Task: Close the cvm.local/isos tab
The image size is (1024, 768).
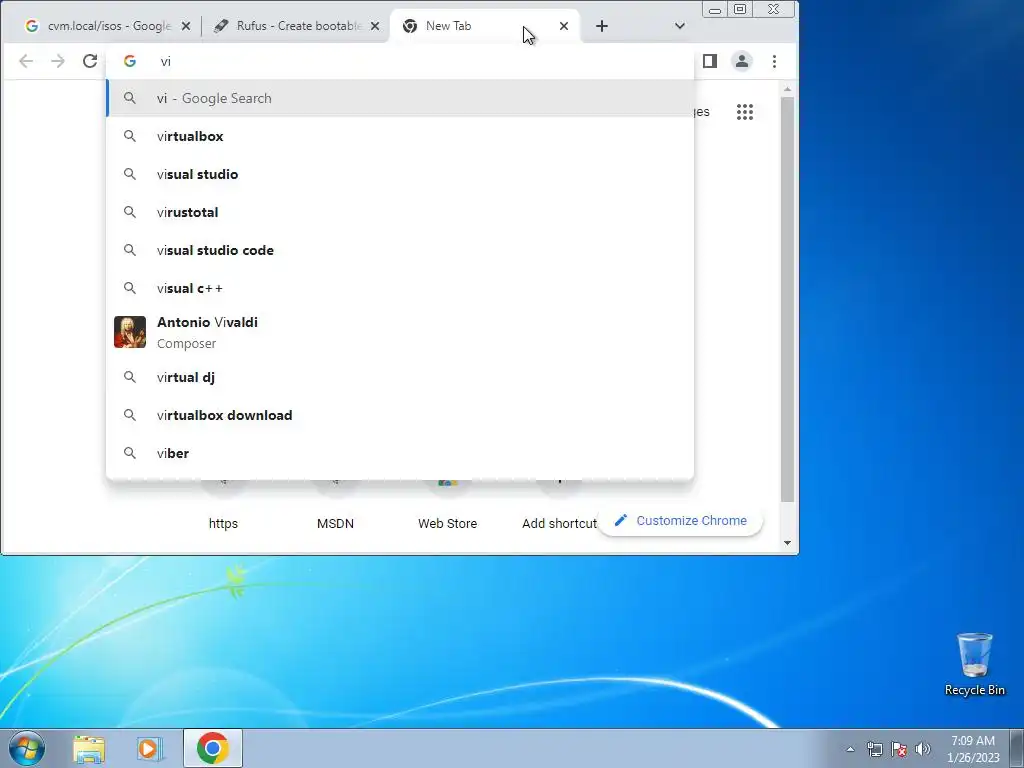Action: click(x=186, y=26)
